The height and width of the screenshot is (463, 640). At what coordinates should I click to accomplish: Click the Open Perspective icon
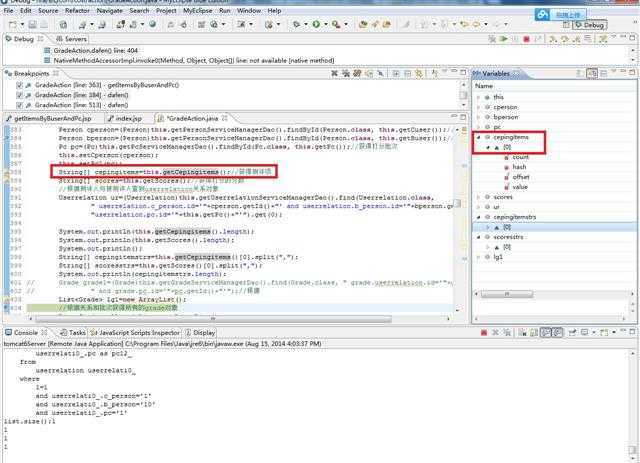pos(566,25)
